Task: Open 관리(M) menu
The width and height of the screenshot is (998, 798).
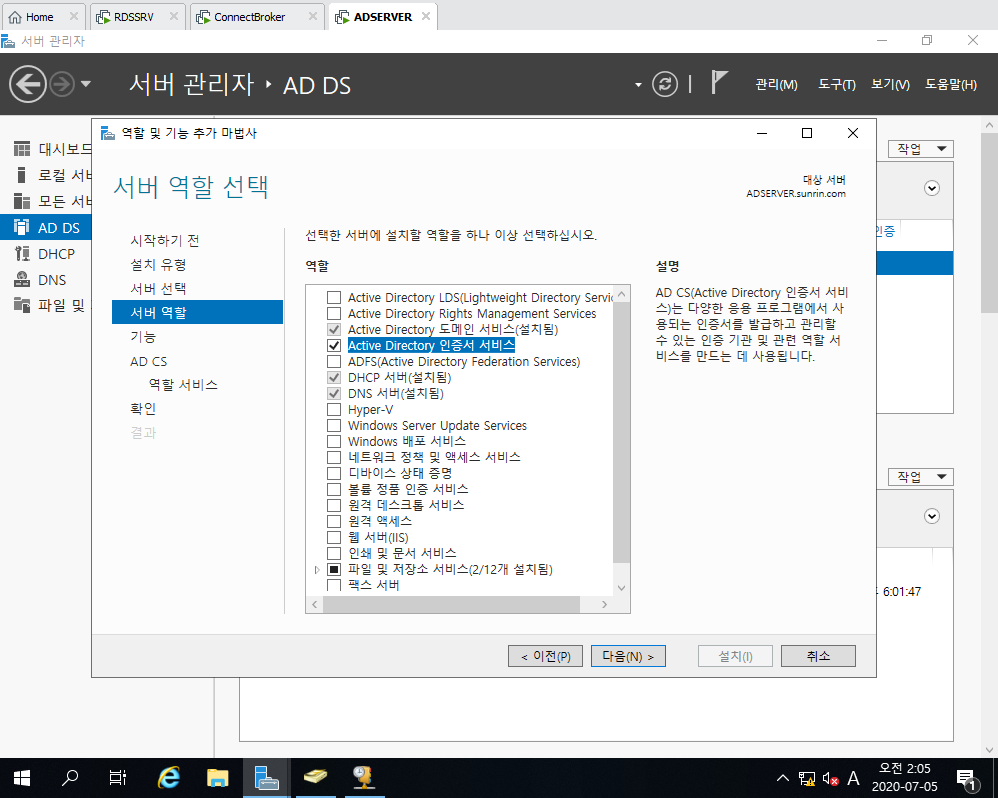Action: tap(776, 84)
